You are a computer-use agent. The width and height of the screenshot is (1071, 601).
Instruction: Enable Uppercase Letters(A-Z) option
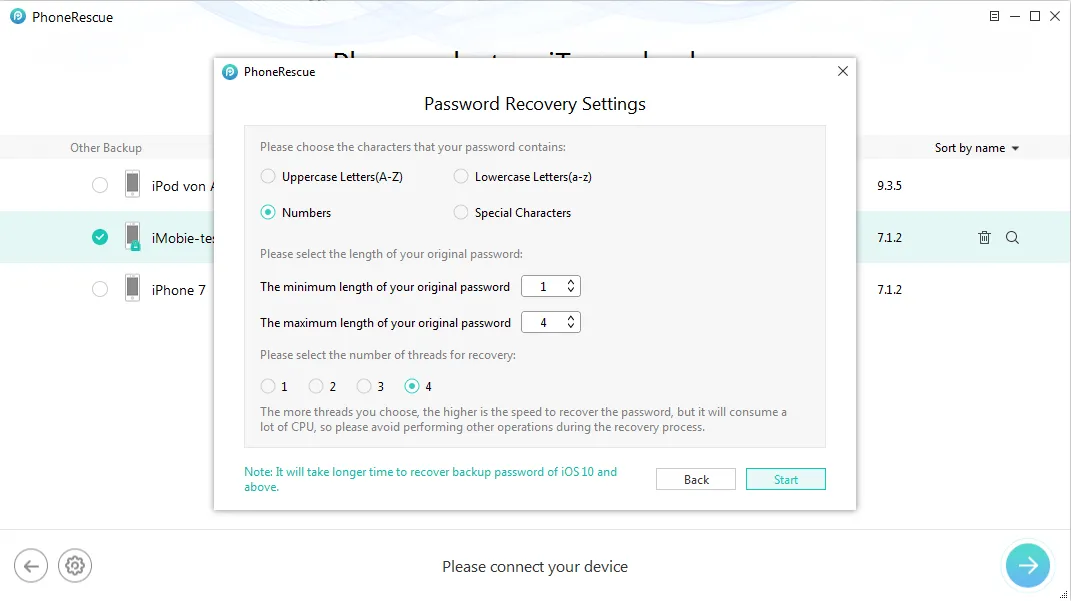(x=268, y=177)
